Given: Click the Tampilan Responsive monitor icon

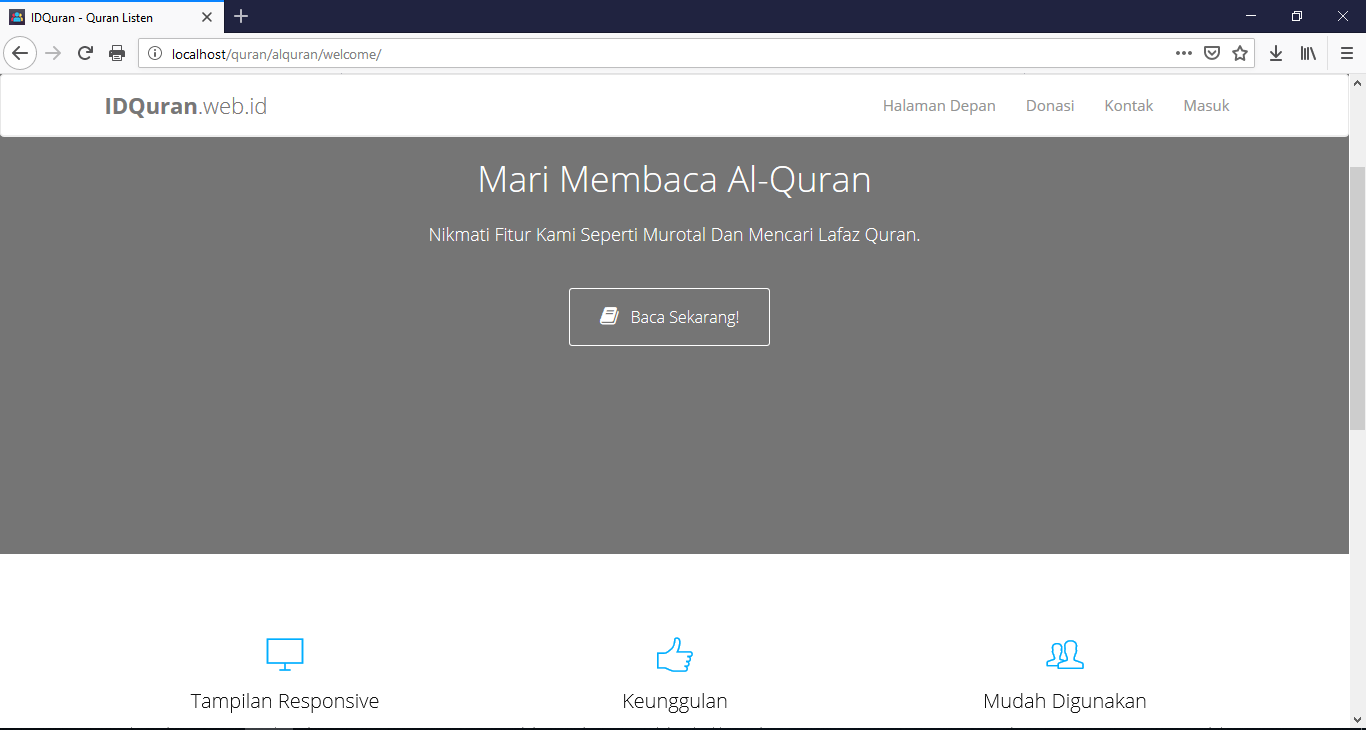Looking at the screenshot, I should [285, 654].
